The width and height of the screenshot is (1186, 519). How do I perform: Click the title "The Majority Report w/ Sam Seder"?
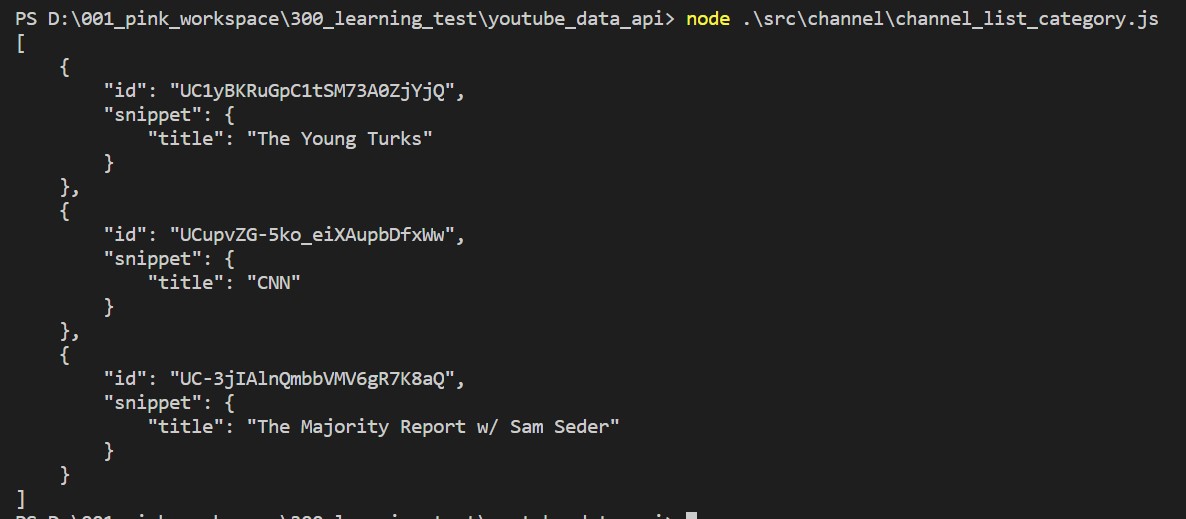(433, 427)
